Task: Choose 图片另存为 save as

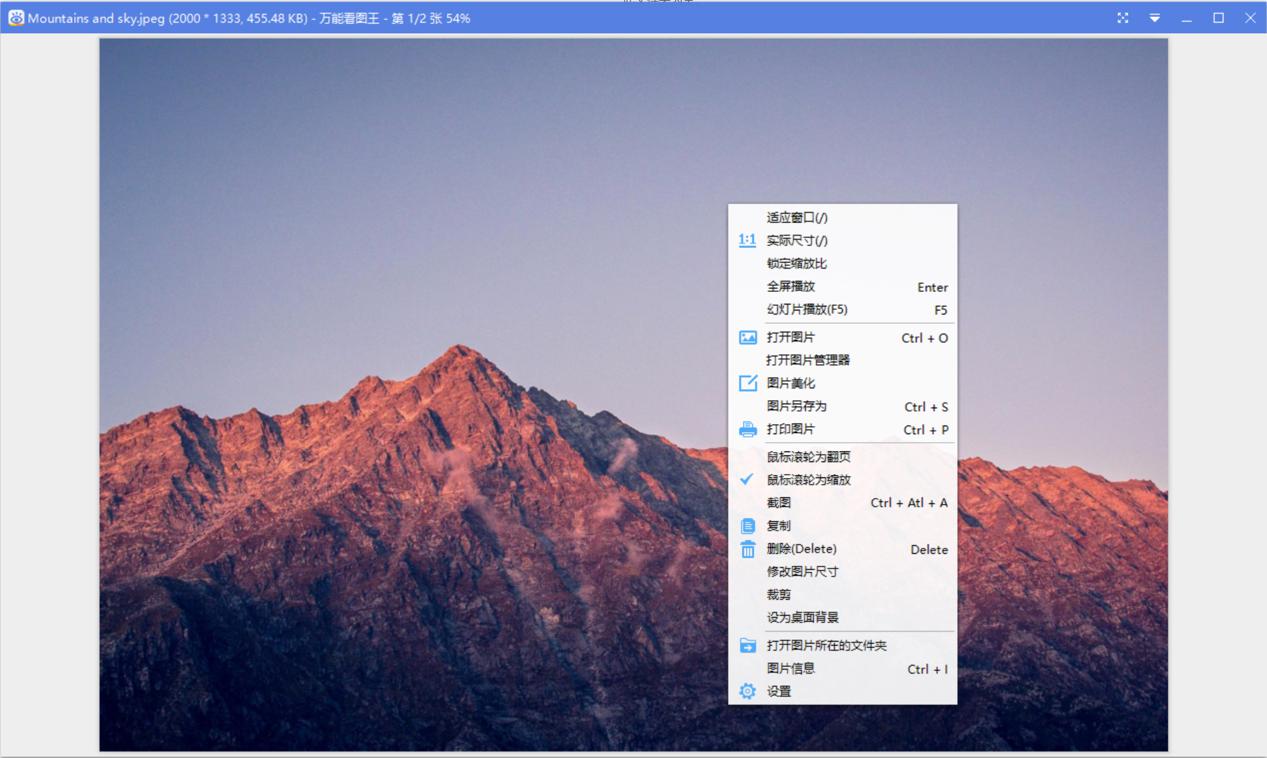Action: 842,406
